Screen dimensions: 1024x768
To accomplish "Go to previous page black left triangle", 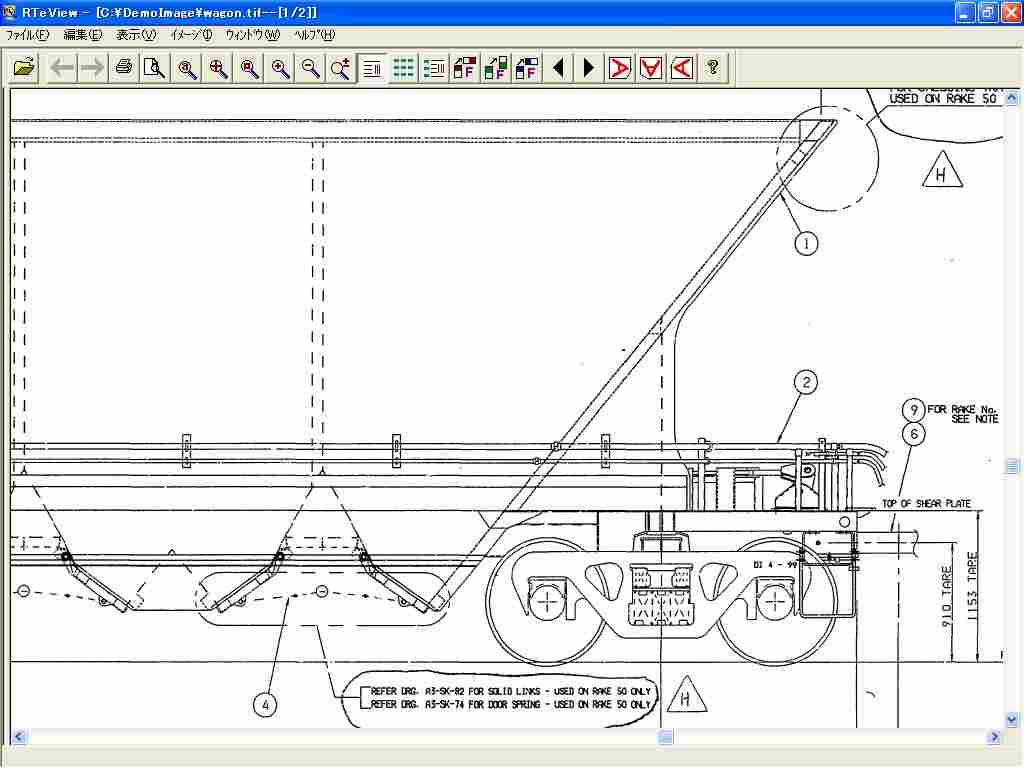I will pos(558,67).
